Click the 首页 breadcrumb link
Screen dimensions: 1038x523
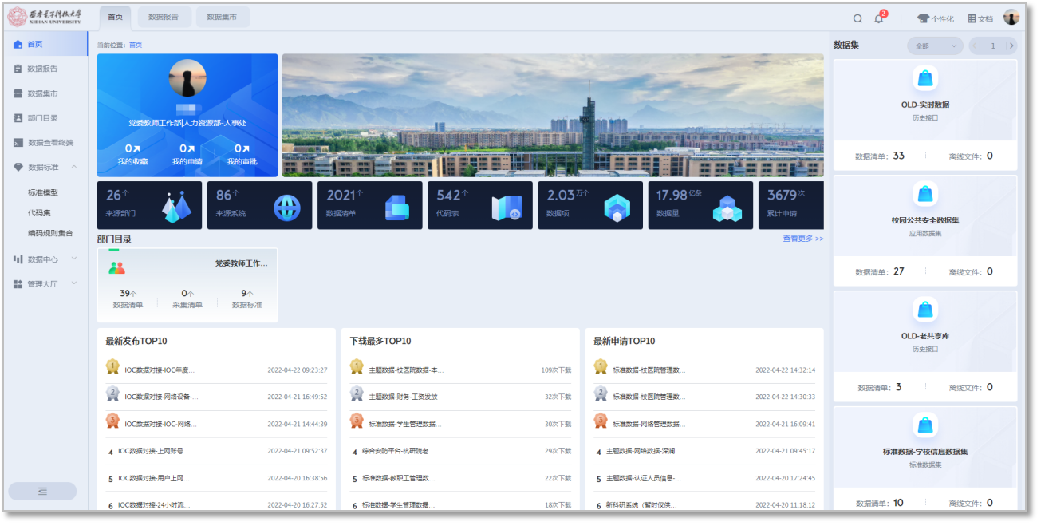point(135,45)
